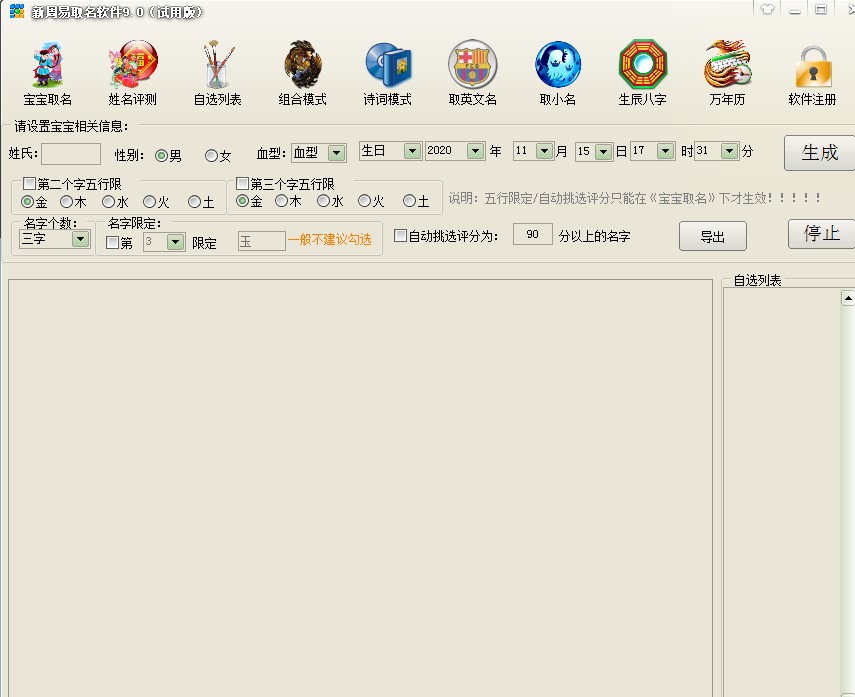Enable 第二个字五行限 checkbox
855x697 pixels.
click(30, 184)
